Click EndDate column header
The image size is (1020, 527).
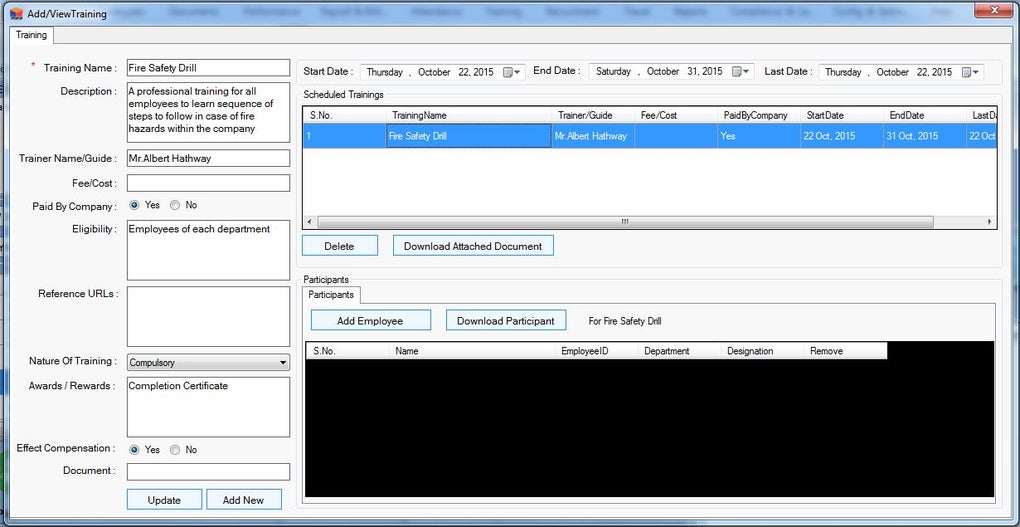[x=926, y=115]
